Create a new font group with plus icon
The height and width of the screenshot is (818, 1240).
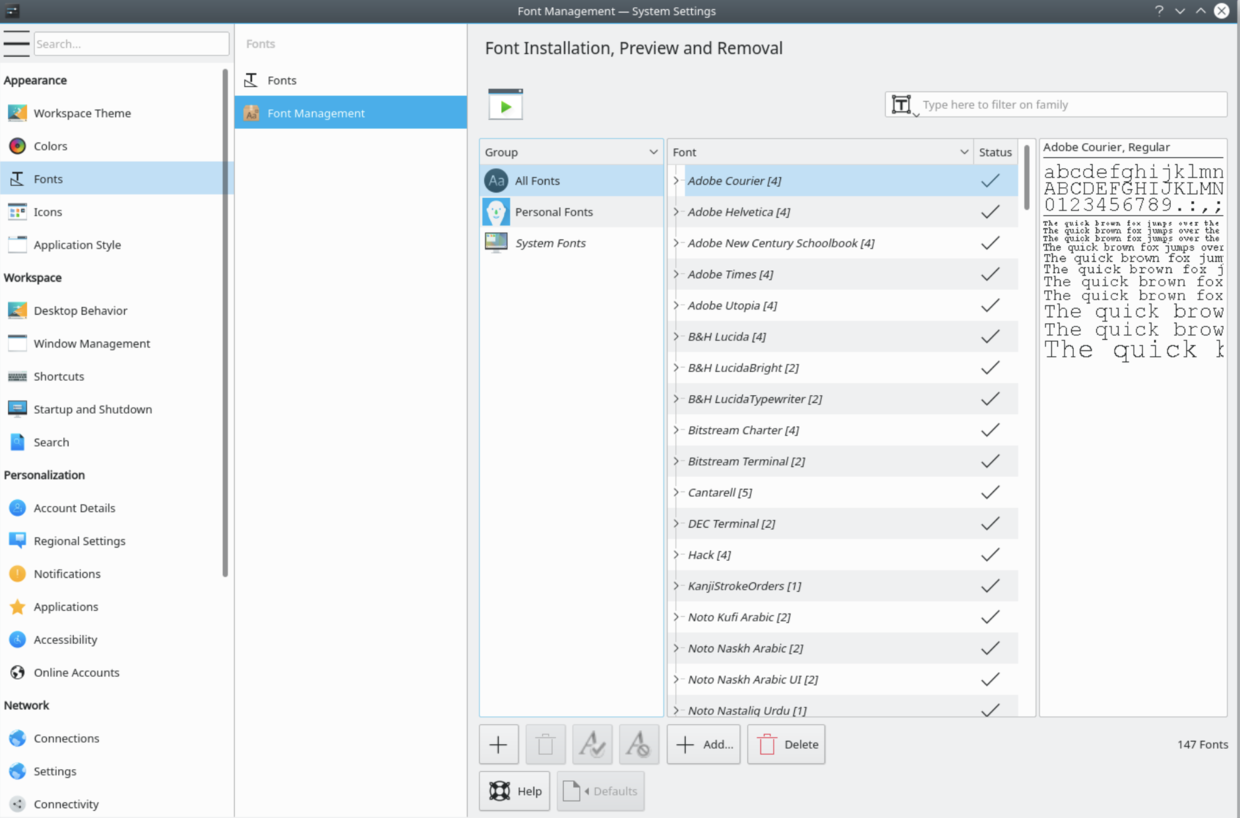tap(498, 745)
